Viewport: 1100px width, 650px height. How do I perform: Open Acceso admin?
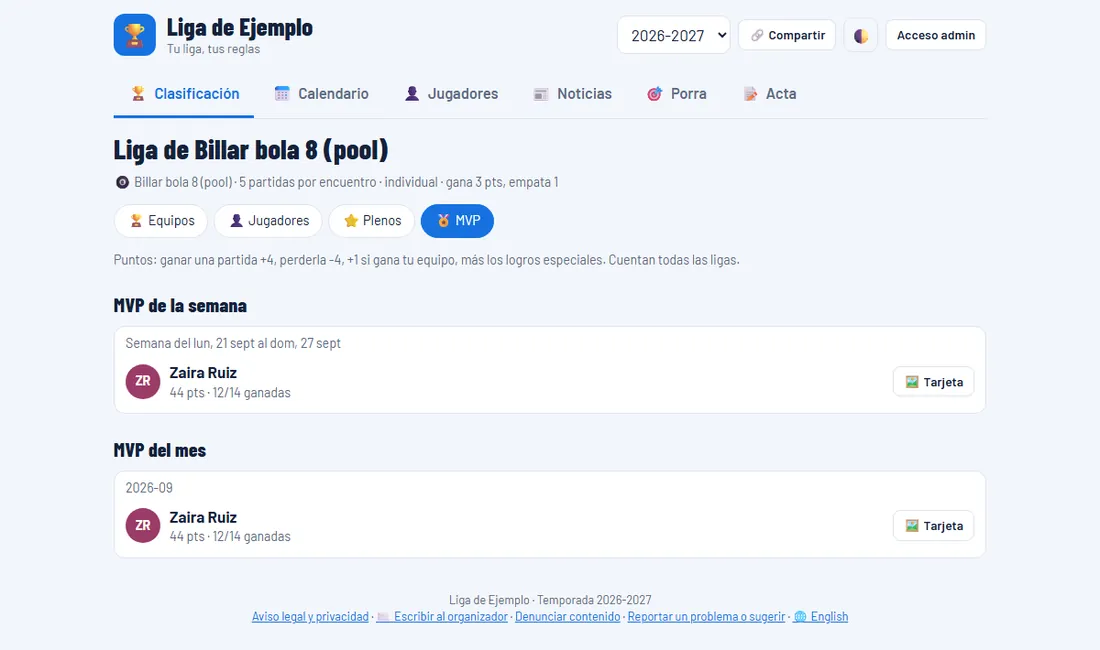pyautogui.click(x=936, y=35)
